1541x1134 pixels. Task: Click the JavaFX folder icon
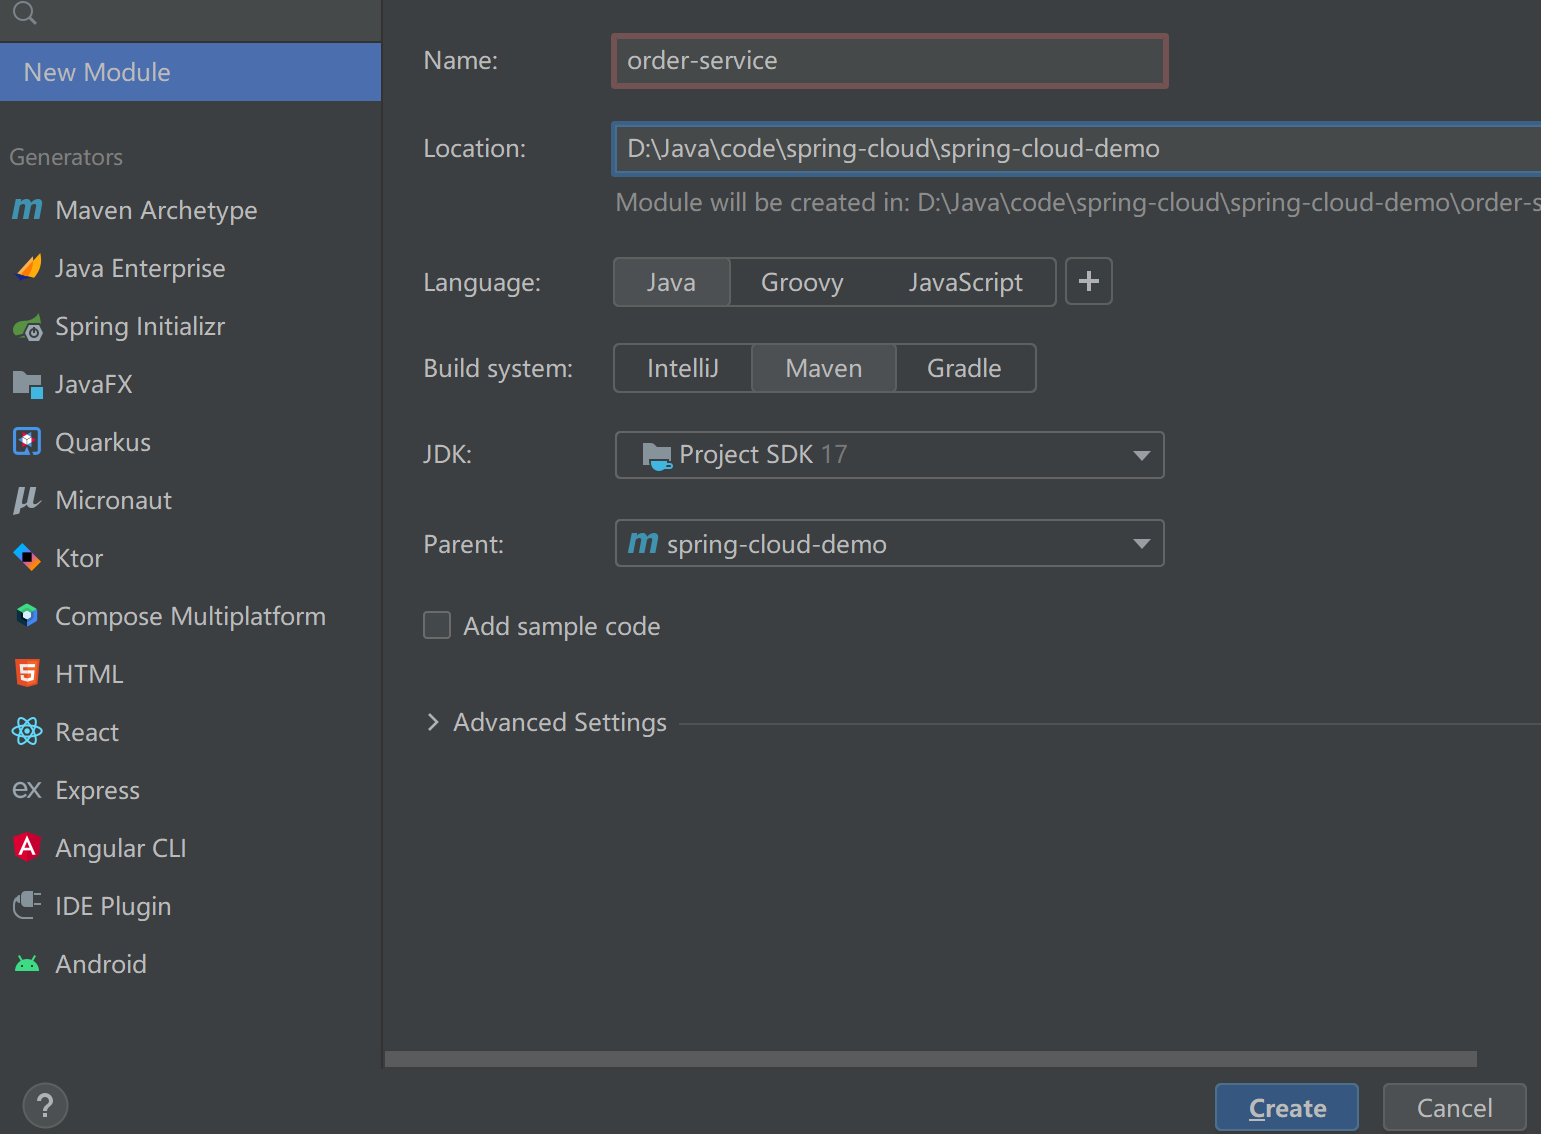[27, 384]
